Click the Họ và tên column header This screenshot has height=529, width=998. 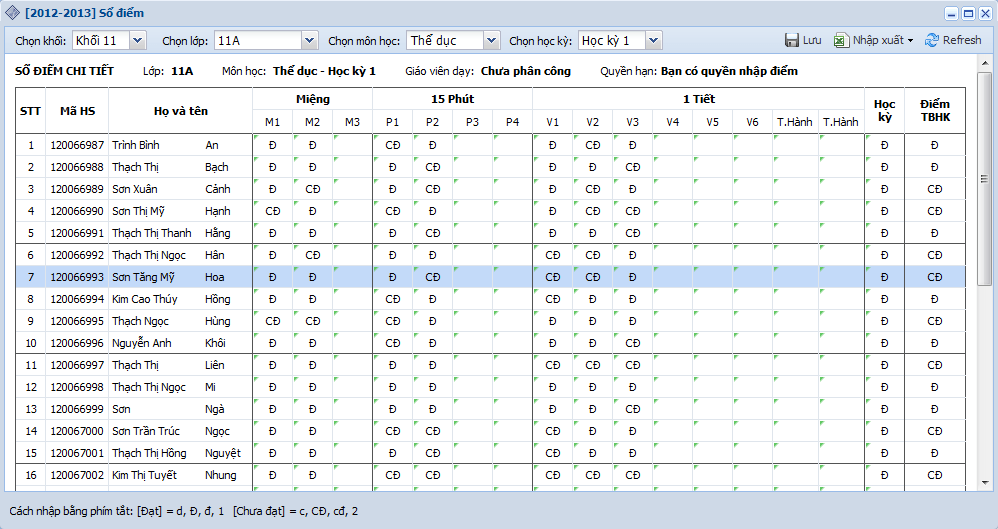pos(180,110)
